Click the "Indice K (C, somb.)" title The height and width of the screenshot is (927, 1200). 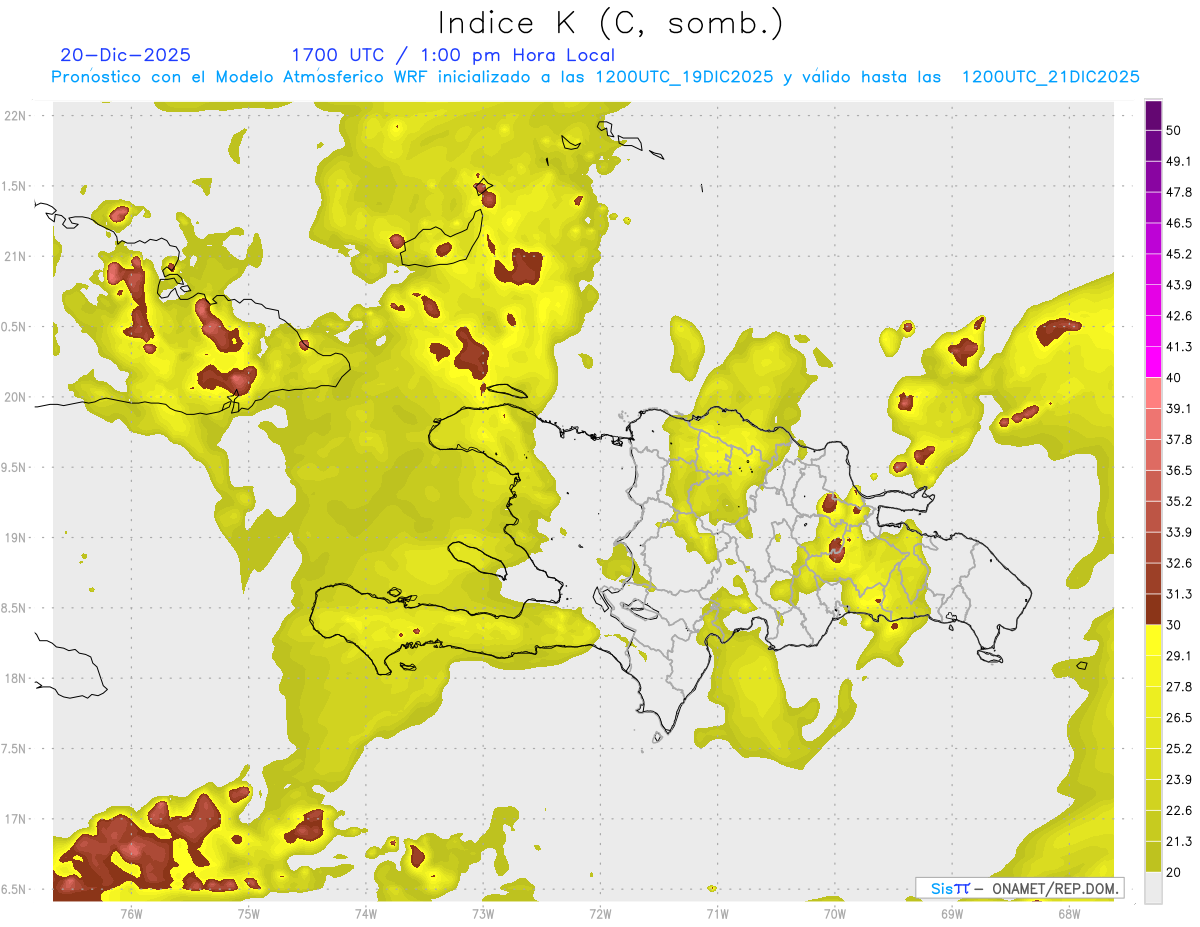610,23
